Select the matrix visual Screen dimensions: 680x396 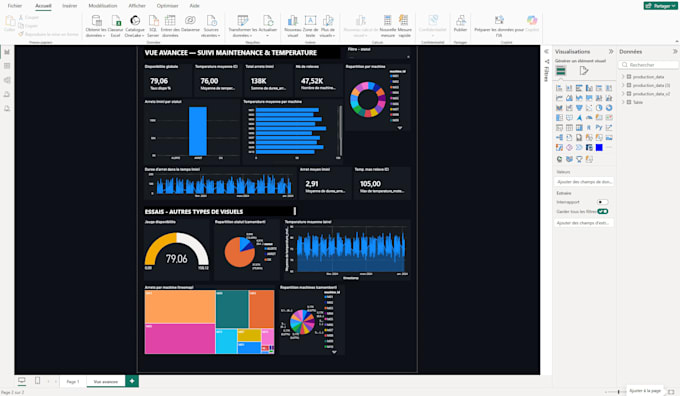coord(579,128)
